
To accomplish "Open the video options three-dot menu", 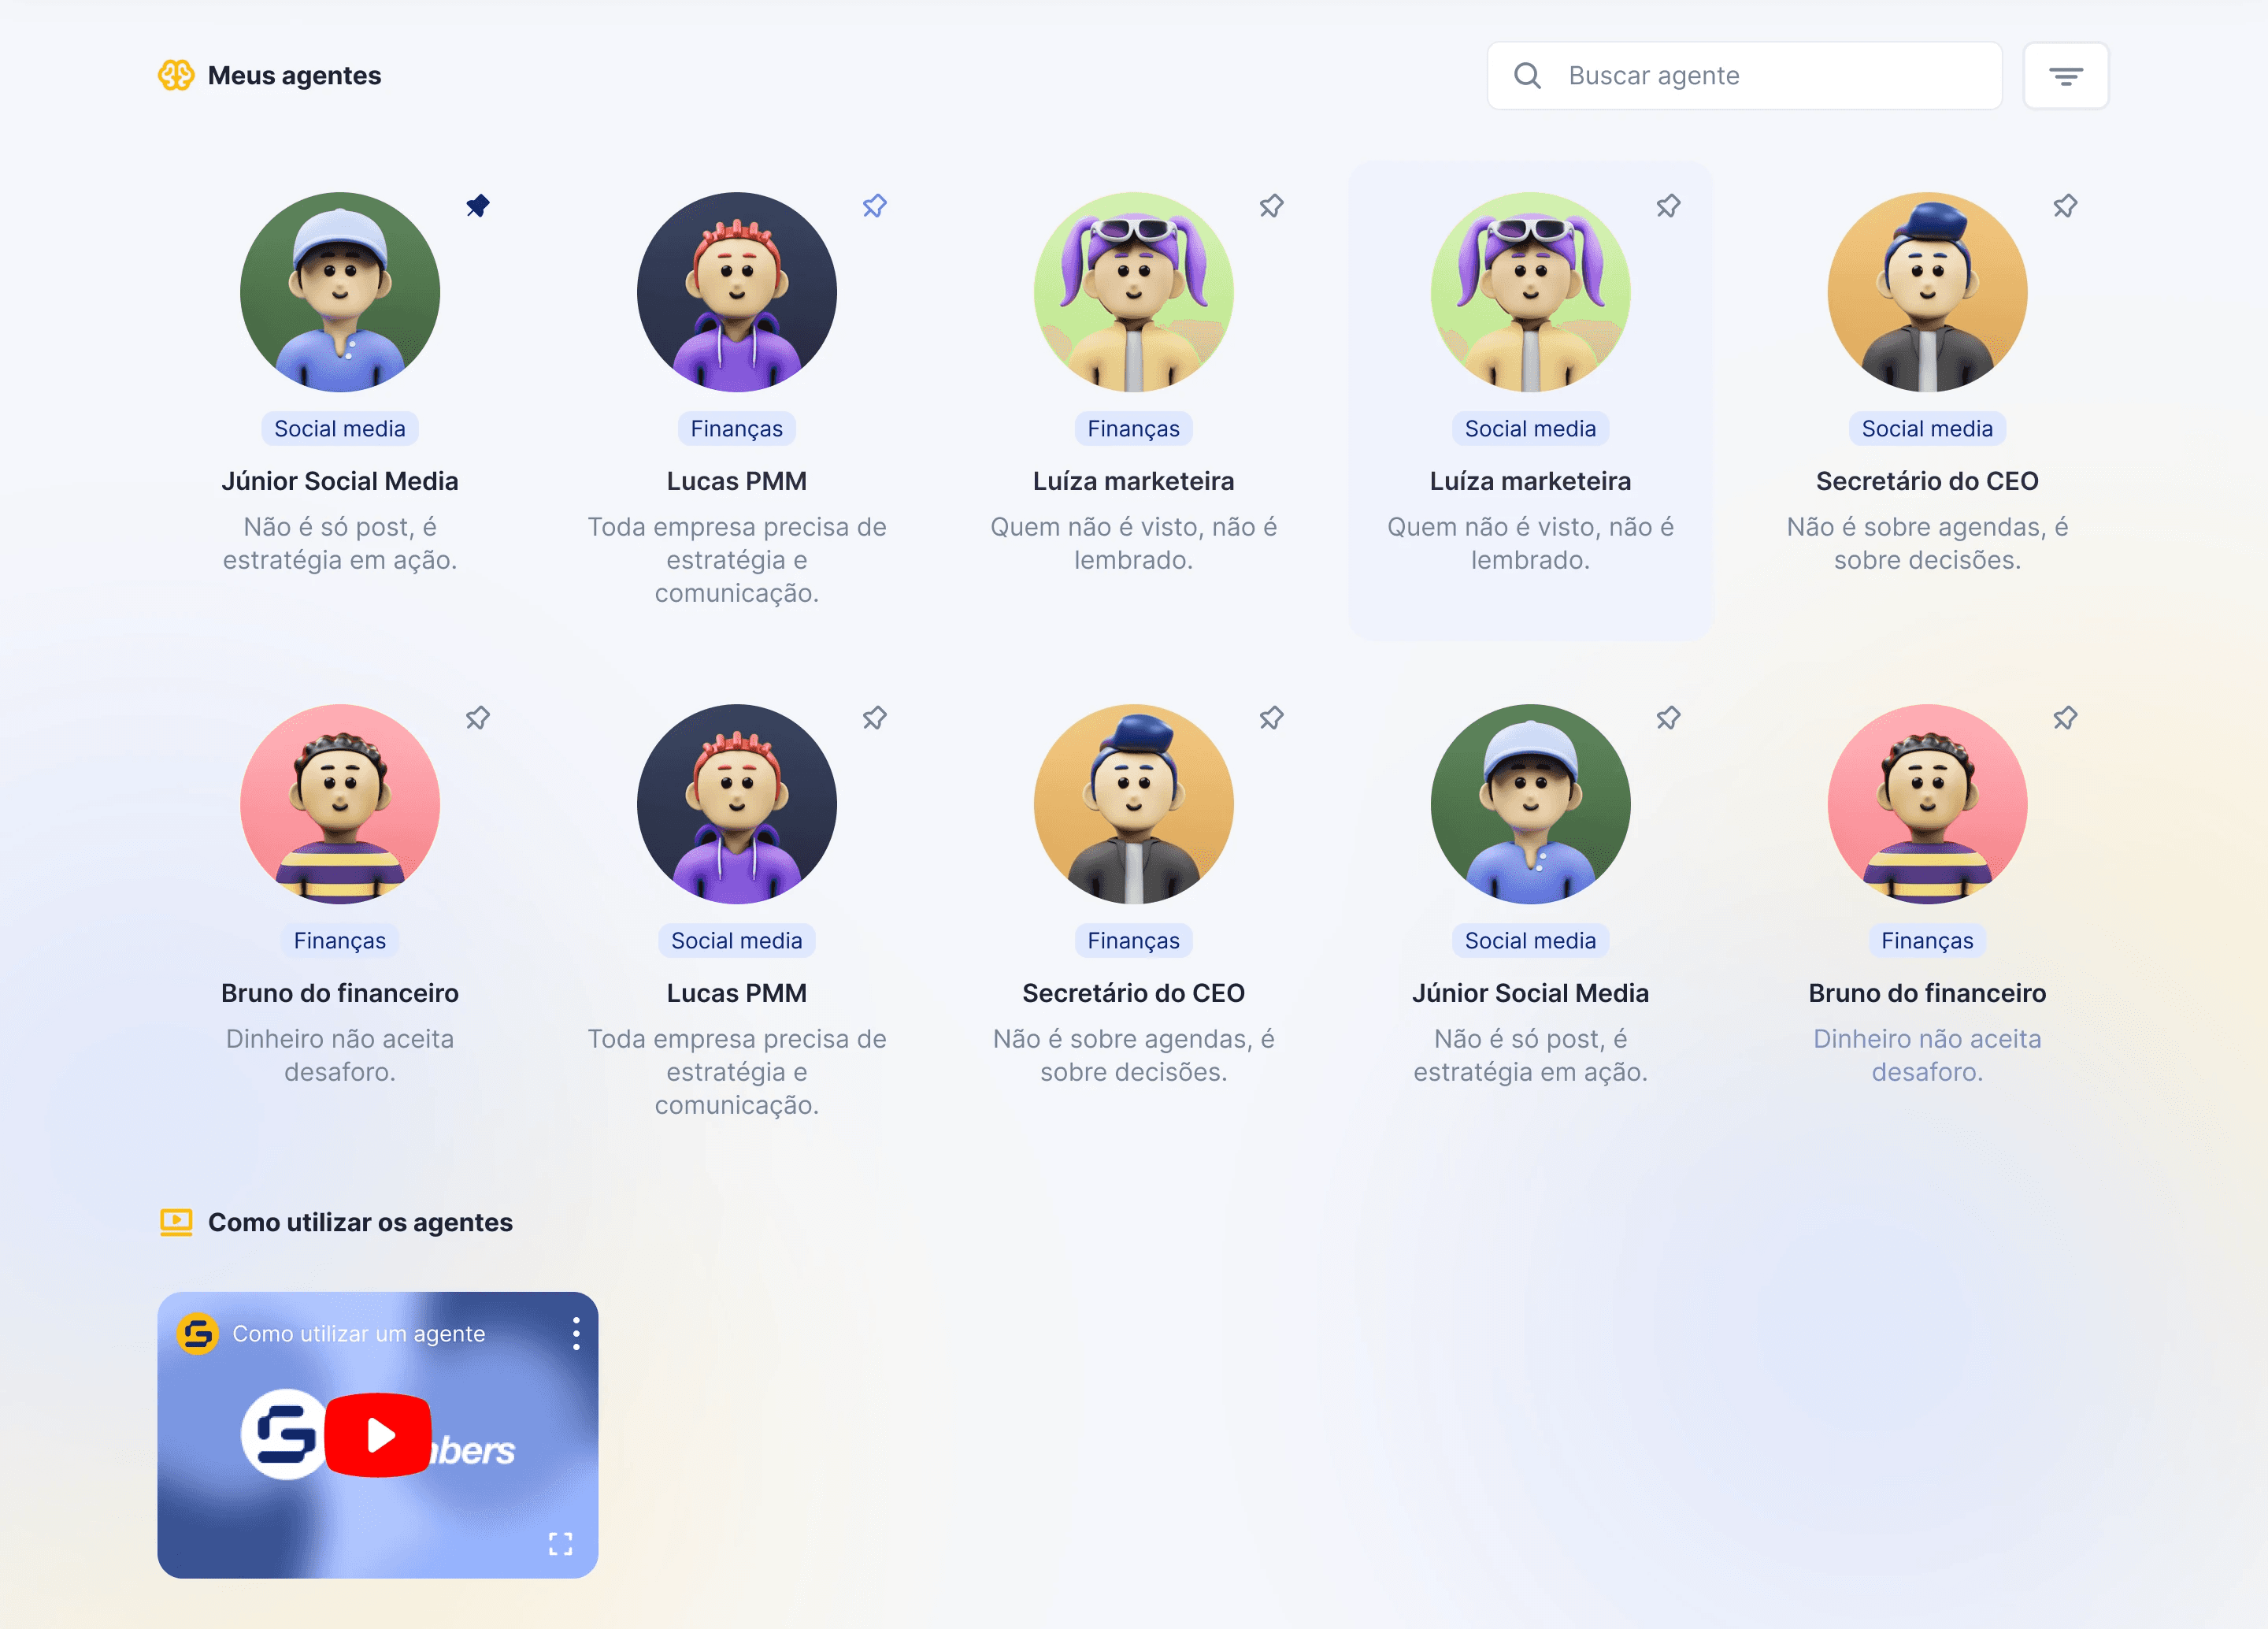I will 576,1333.
